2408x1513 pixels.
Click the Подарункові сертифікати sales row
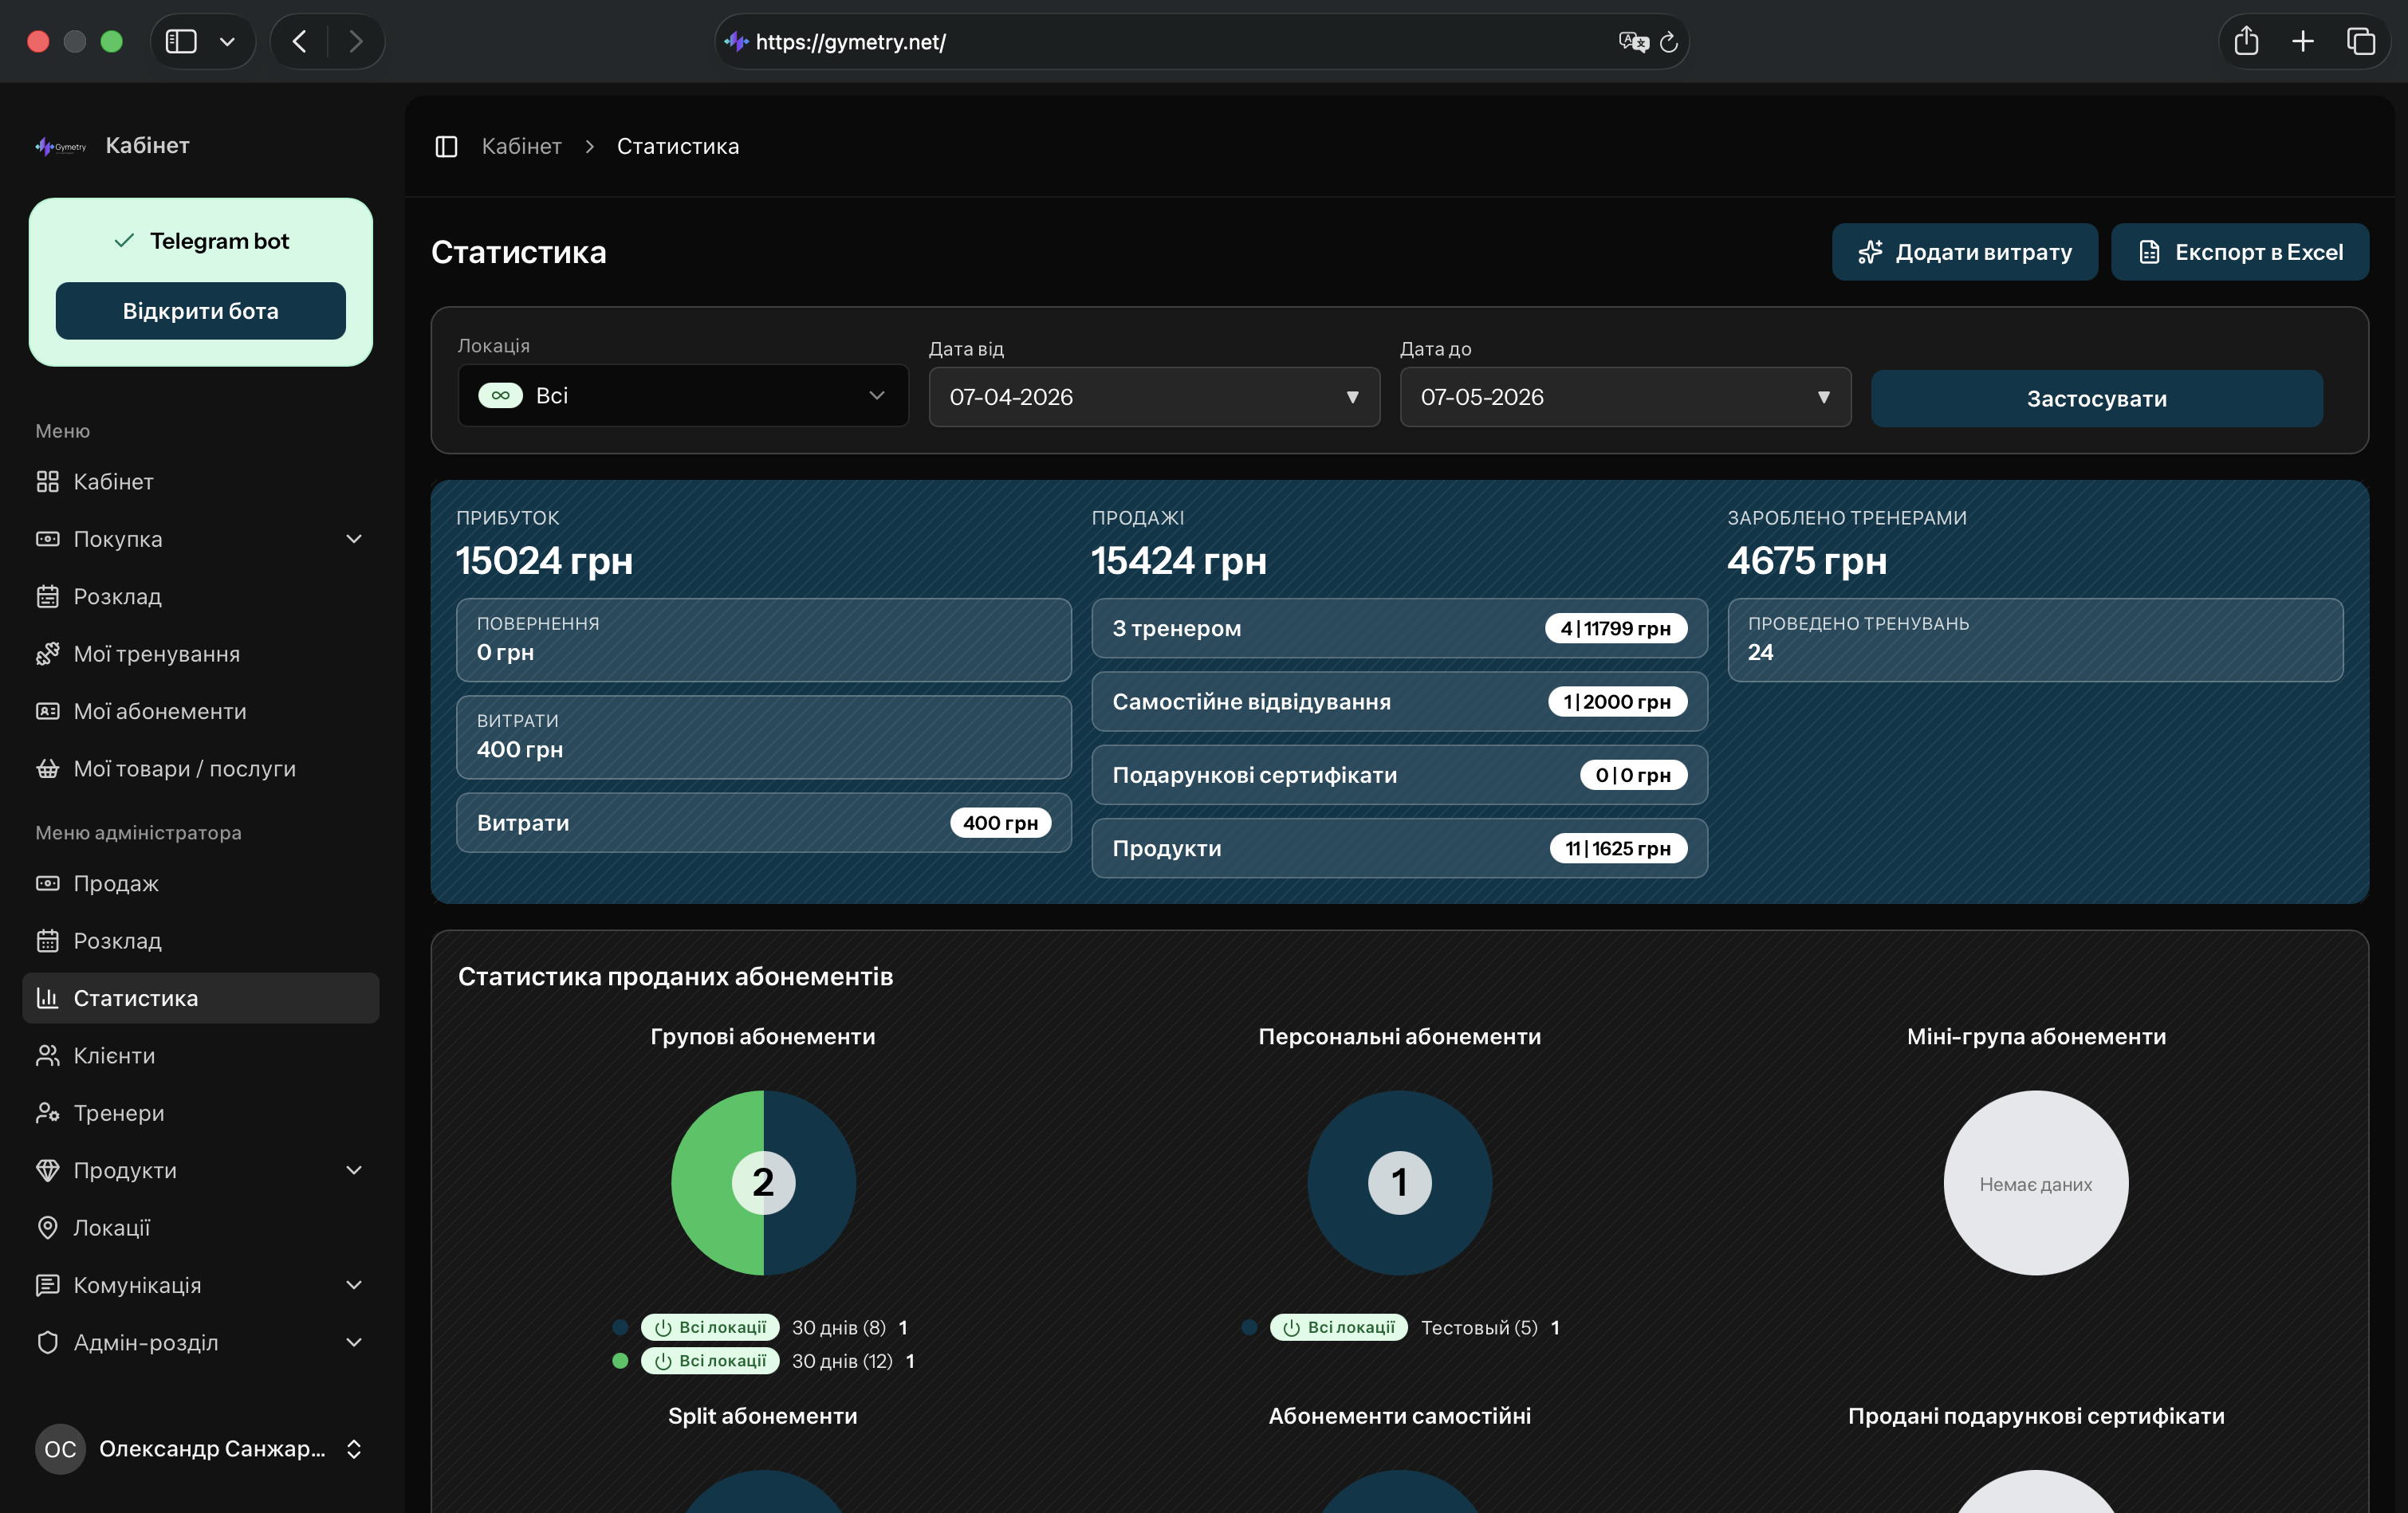click(1399, 775)
